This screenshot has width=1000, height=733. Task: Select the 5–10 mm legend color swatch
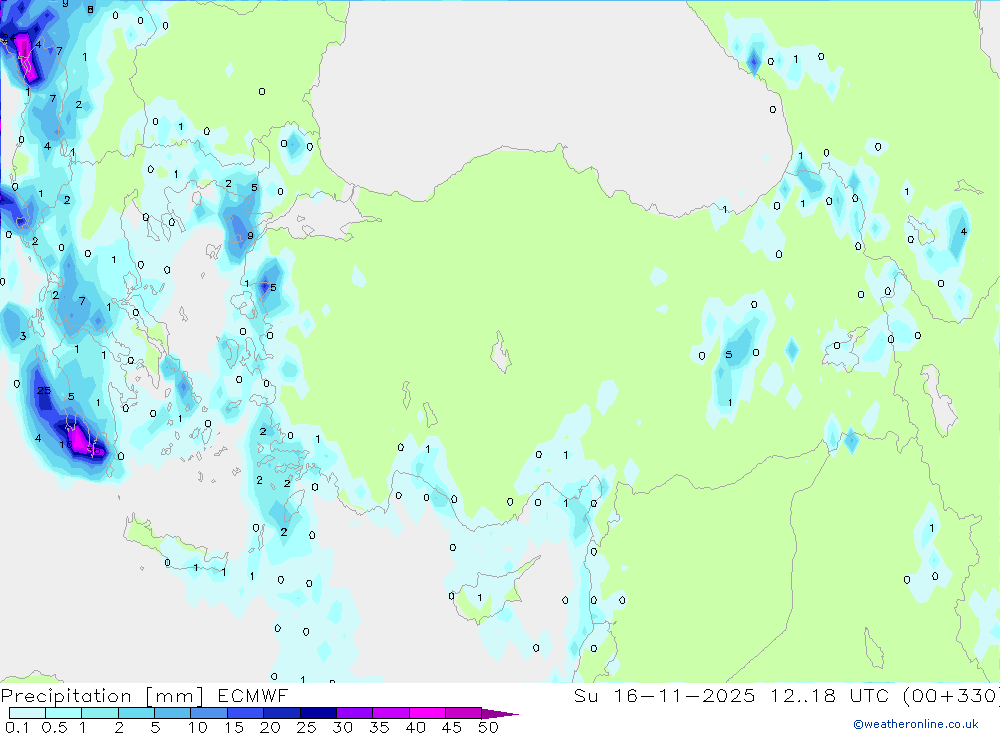[172, 713]
